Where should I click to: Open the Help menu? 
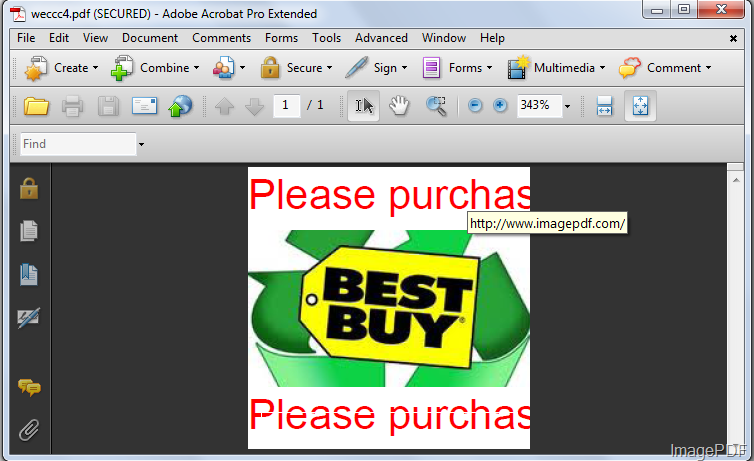coord(492,38)
